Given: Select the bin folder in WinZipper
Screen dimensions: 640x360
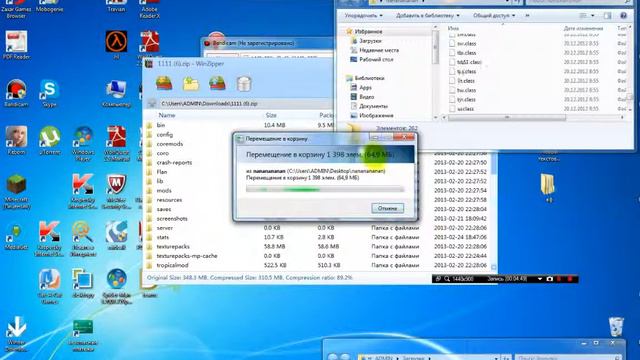Looking at the screenshot, I should 161,125.
